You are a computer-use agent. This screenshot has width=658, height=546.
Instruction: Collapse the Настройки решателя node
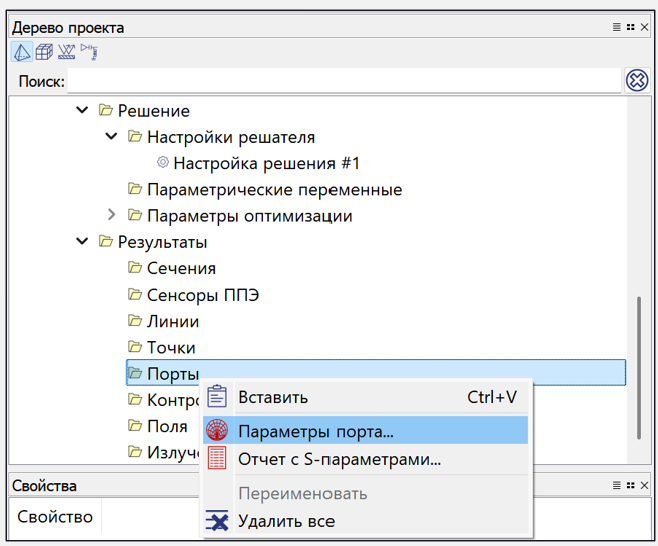111,137
